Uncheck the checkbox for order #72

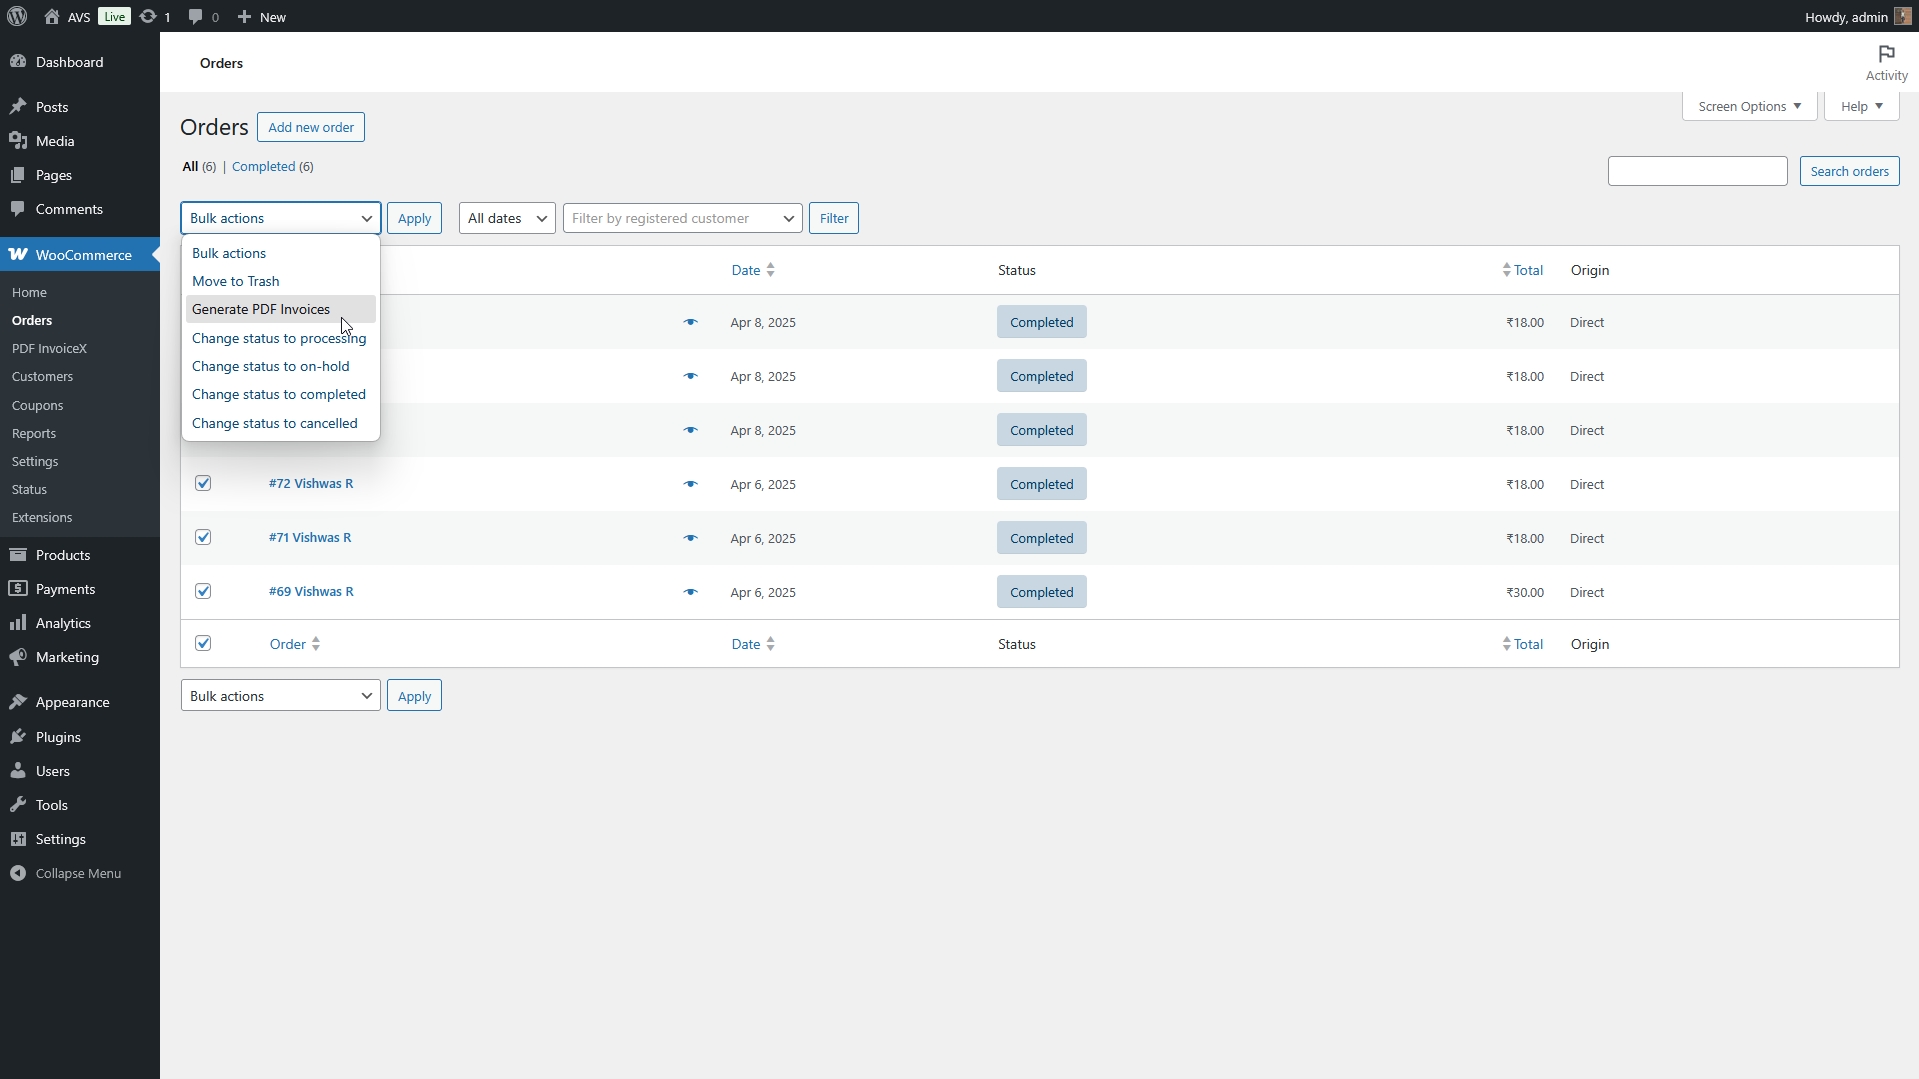coord(203,483)
